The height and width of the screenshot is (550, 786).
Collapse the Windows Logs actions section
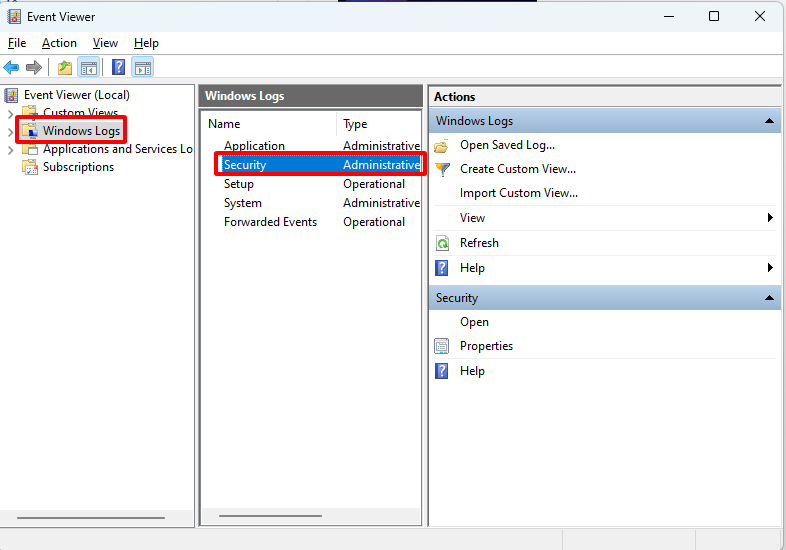click(769, 121)
